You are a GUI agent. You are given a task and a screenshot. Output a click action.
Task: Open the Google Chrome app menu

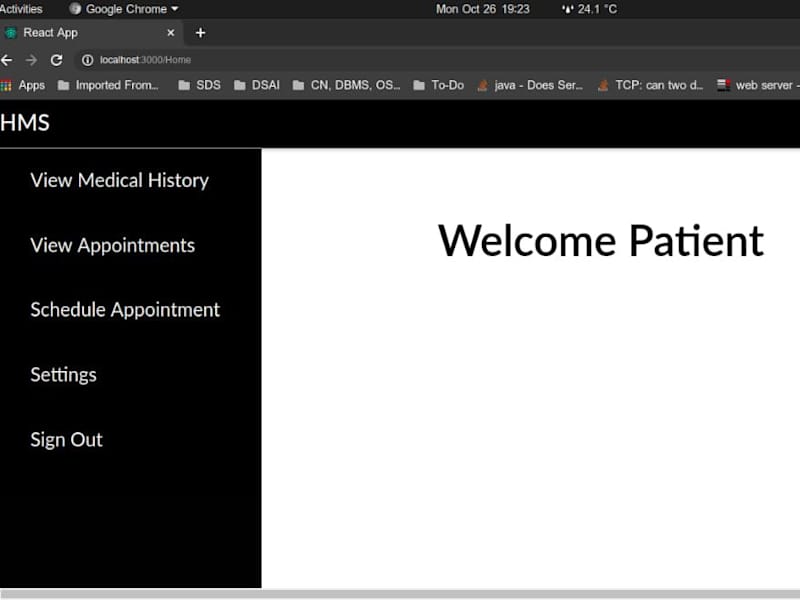[123, 9]
